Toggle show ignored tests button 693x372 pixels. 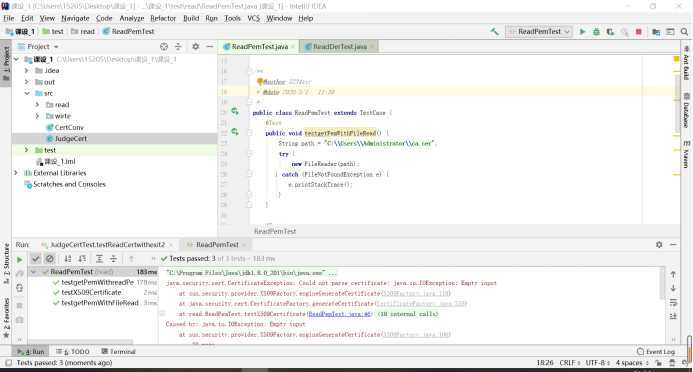[50, 259]
